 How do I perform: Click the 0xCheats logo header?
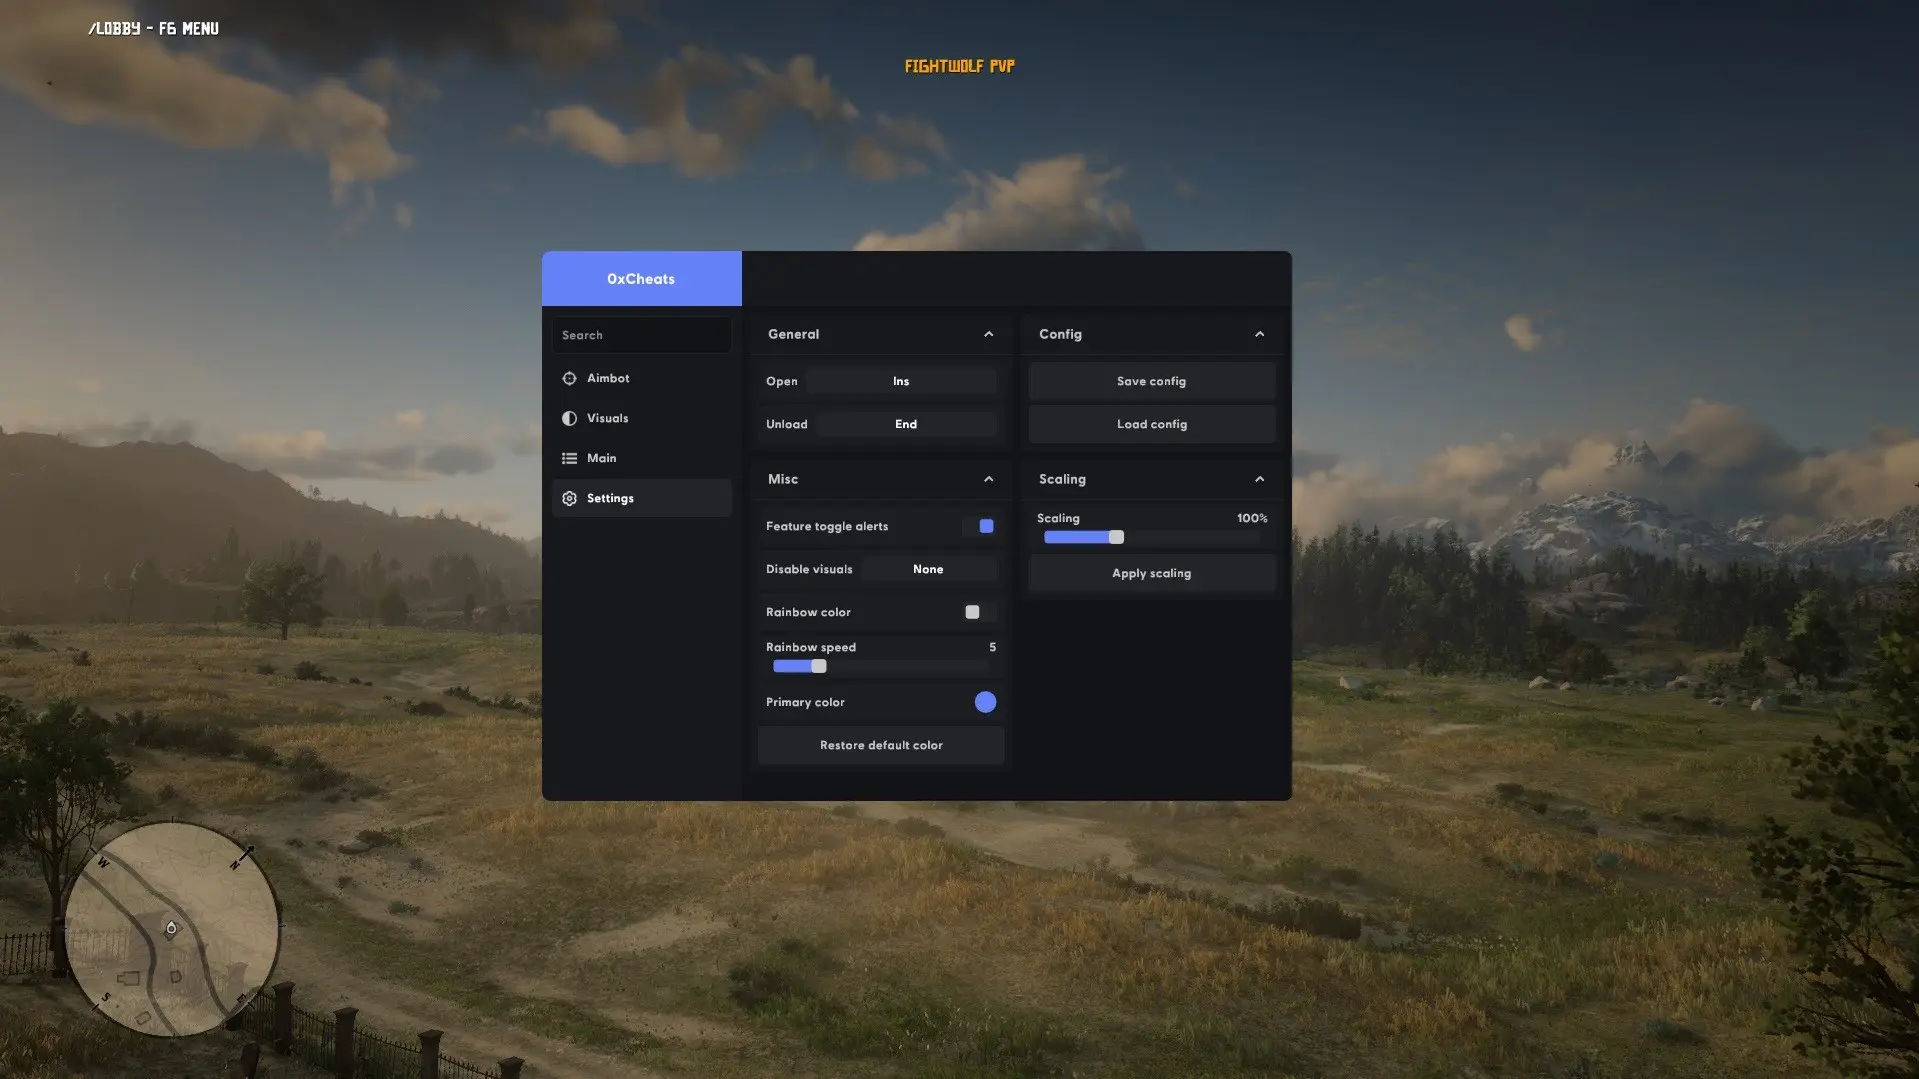coord(641,279)
